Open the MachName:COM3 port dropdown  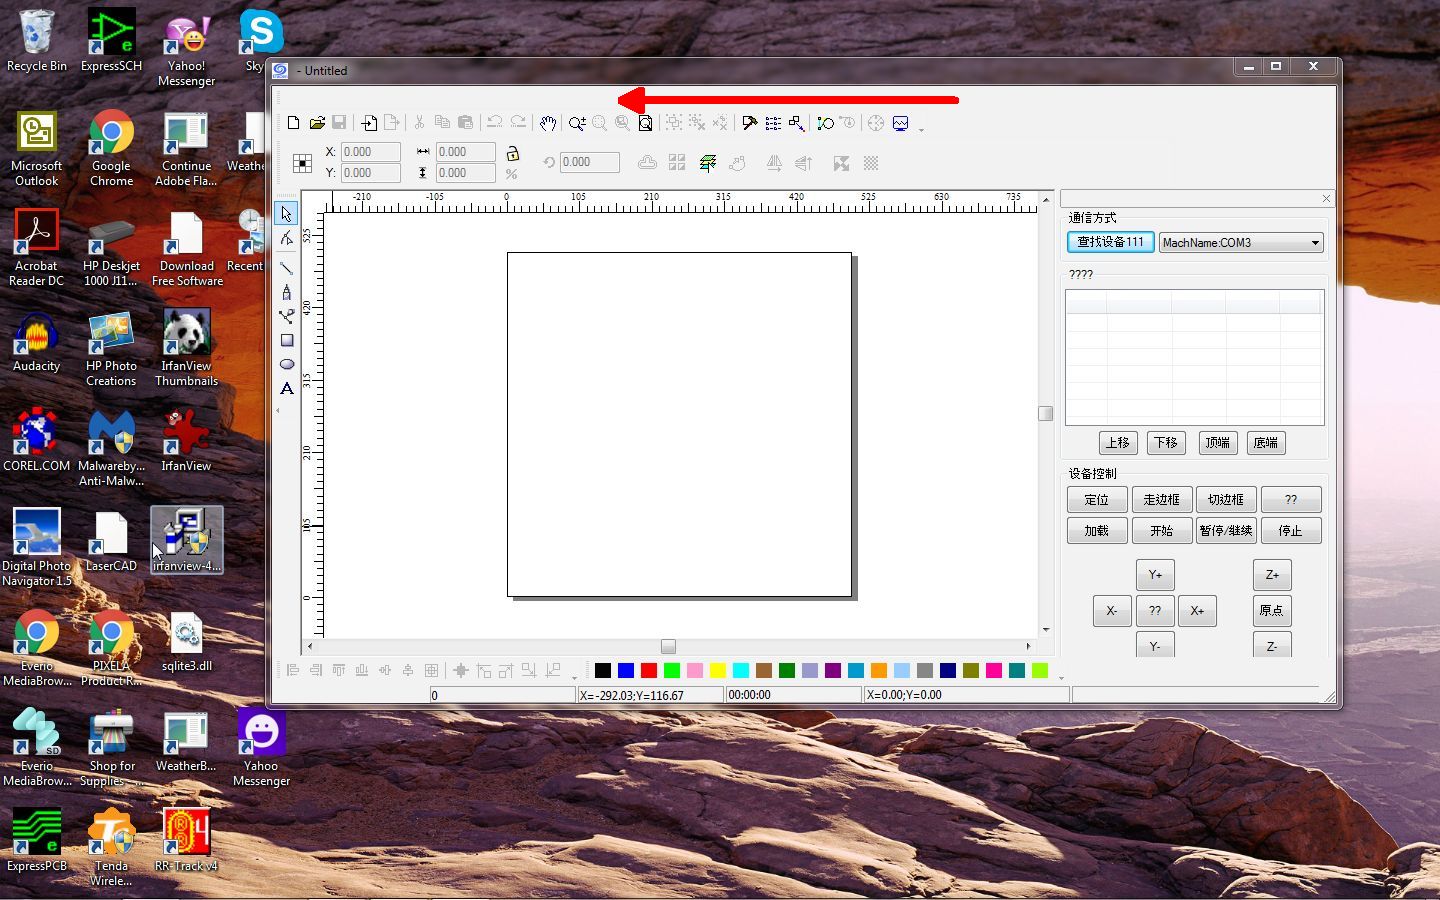1315,243
